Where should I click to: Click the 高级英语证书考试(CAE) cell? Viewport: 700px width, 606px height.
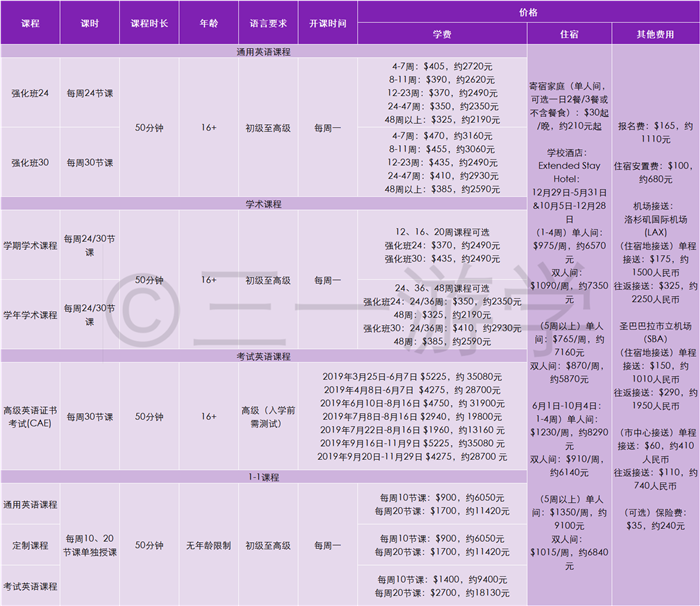coord(30,416)
